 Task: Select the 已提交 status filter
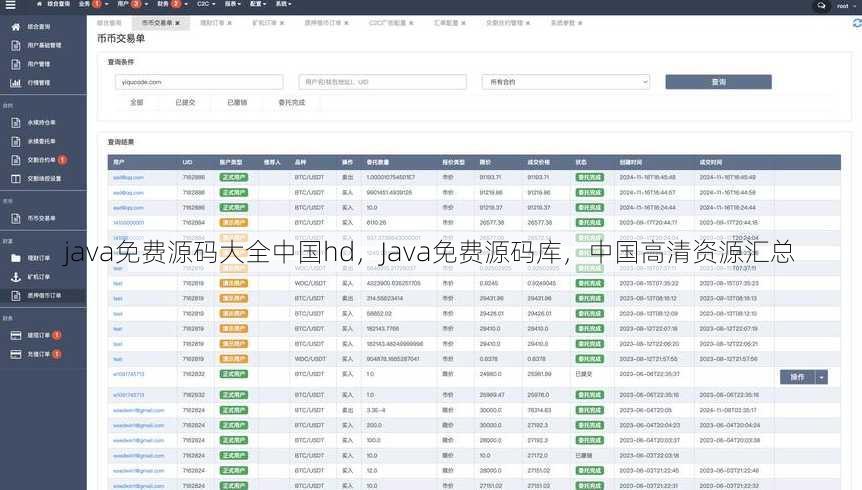click(185, 102)
